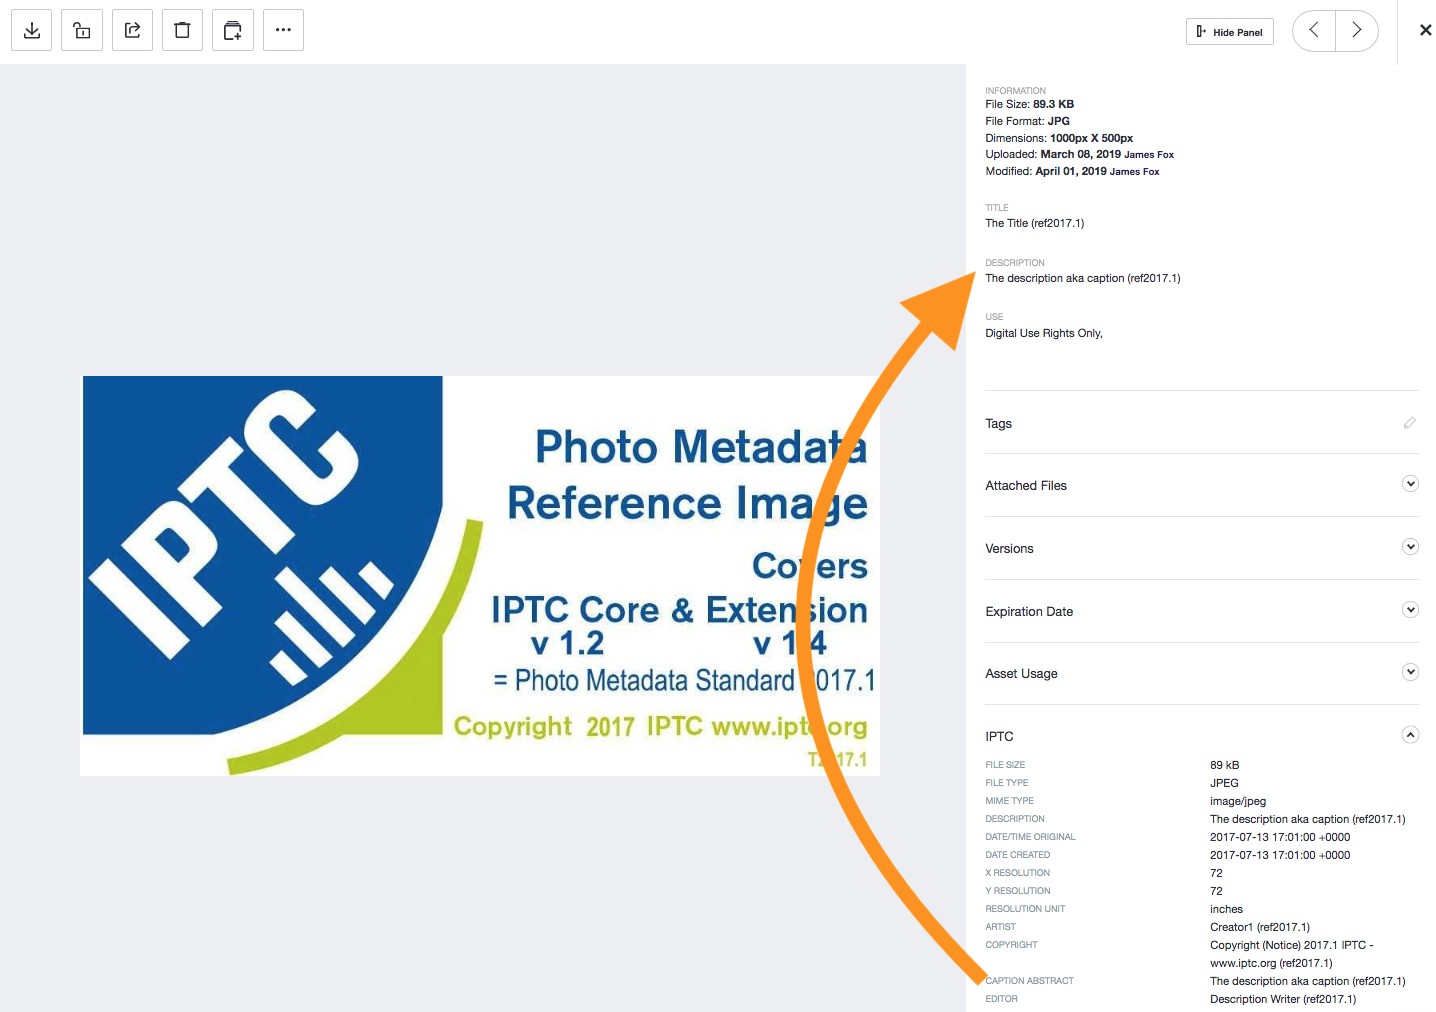The image size is (1436, 1012).
Task: Expand the Asset Usage section
Action: click(1410, 672)
